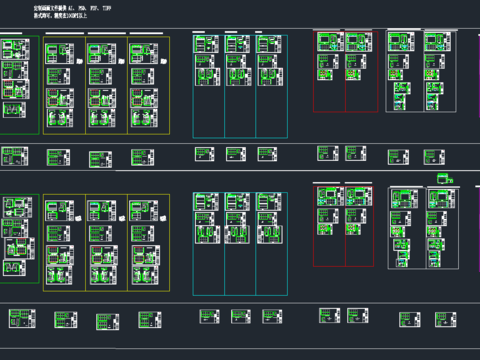This screenshot has height=360, width=480.
Task: Select bottom sheet in lower cyan frame's third column
Action: click(x=270, y=234)
